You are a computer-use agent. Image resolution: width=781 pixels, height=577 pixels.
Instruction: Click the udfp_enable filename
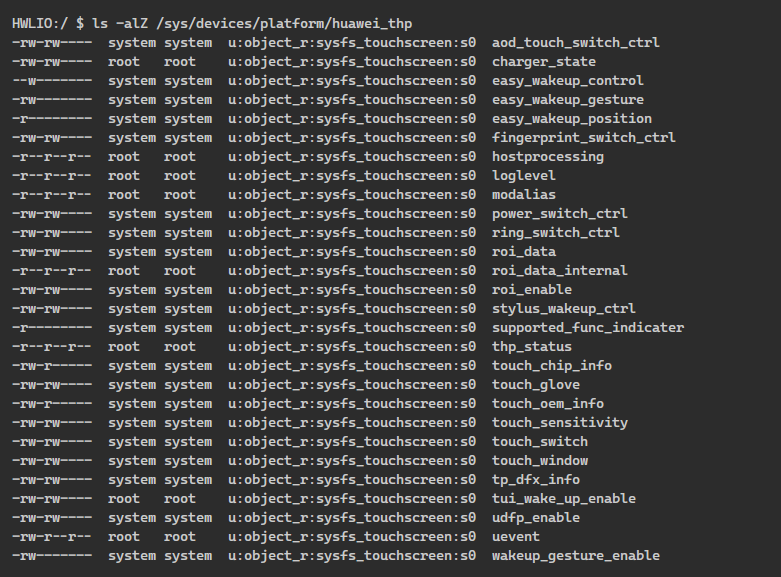(535, 517)
